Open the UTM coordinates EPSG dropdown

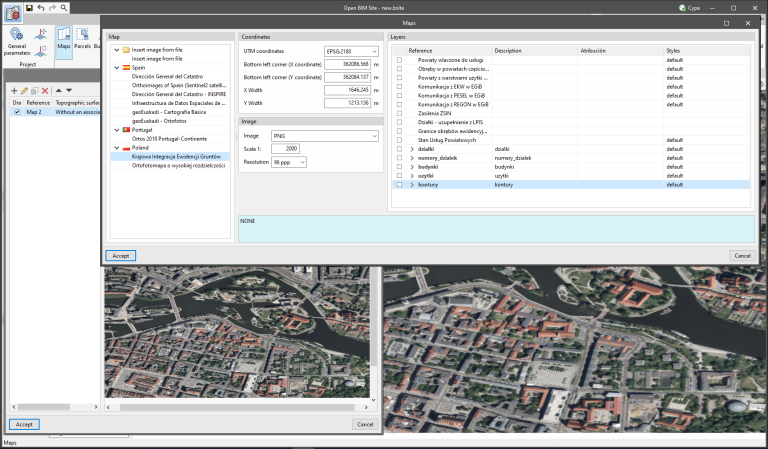pos(351,50)
